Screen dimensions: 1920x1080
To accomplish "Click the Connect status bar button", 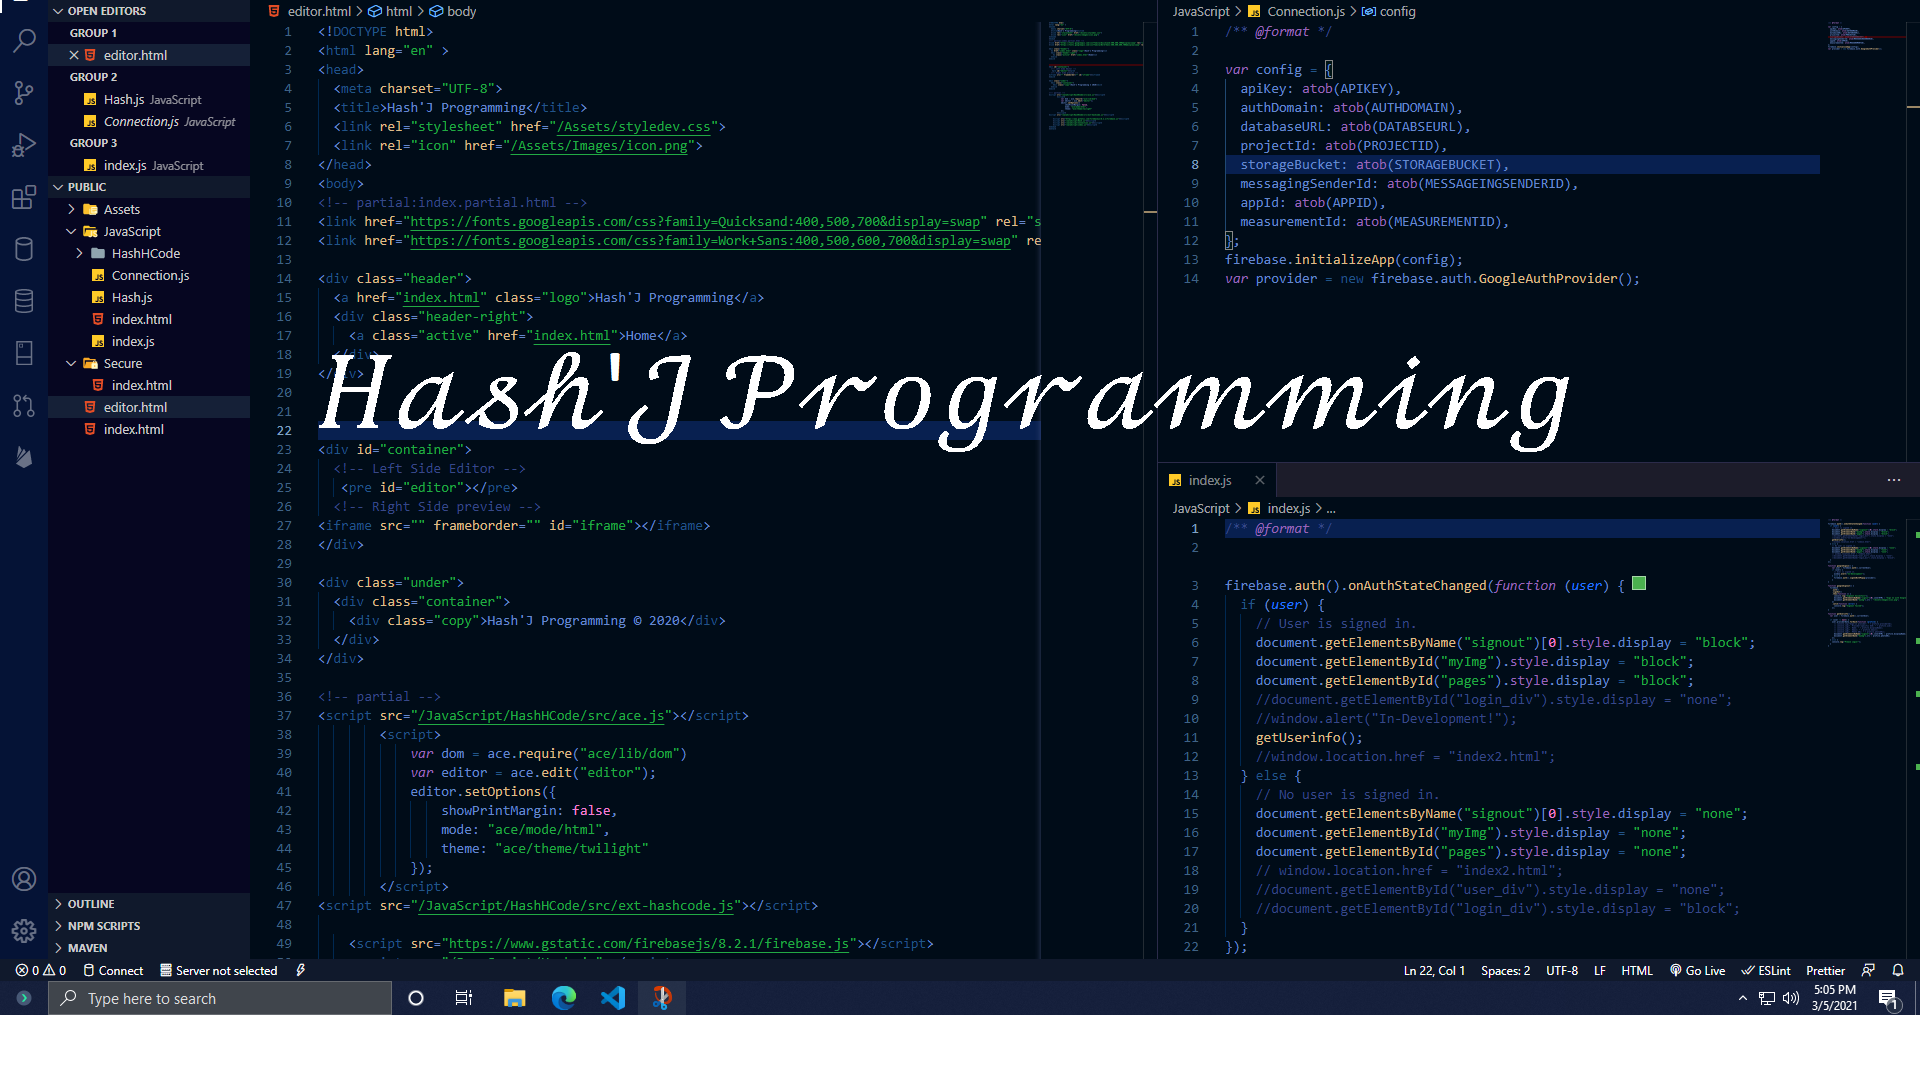I will tap(113, 970).
